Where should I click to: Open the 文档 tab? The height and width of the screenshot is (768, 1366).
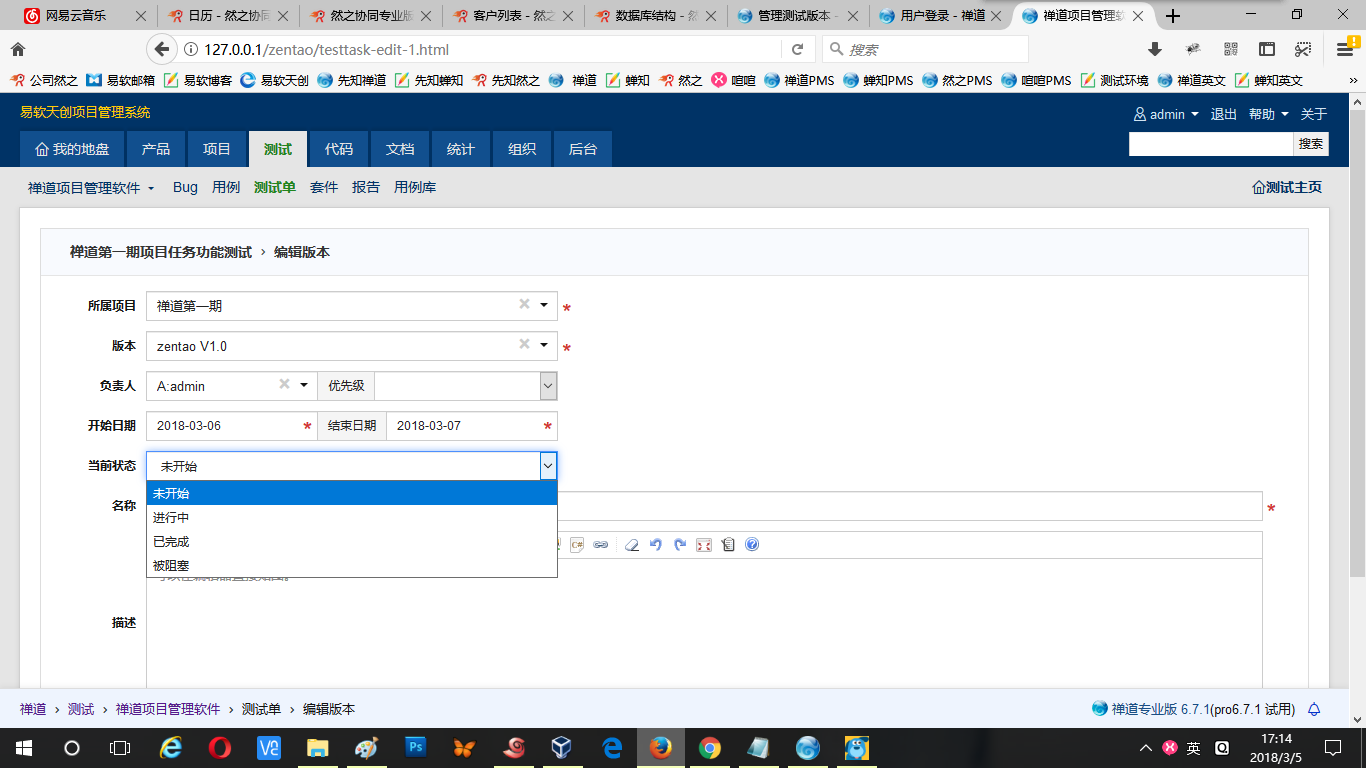point(400,149)
